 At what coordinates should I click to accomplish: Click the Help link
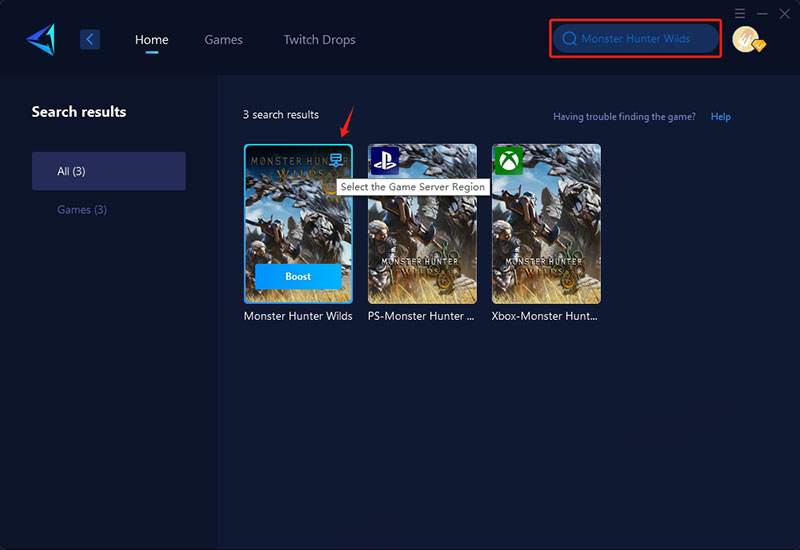(x=720, y=117)
